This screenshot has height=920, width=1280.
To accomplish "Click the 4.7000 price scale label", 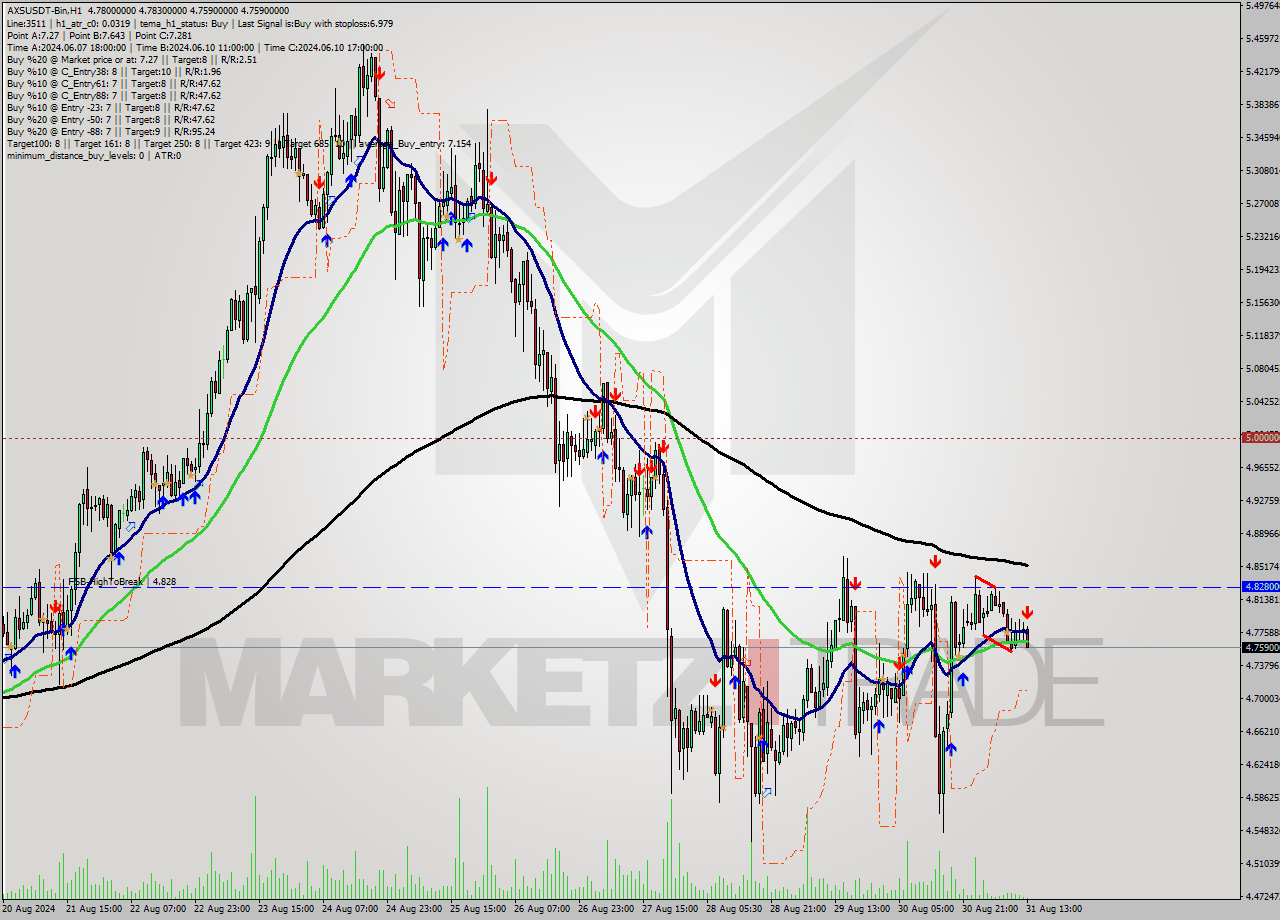I will [x=1262, y=699].
